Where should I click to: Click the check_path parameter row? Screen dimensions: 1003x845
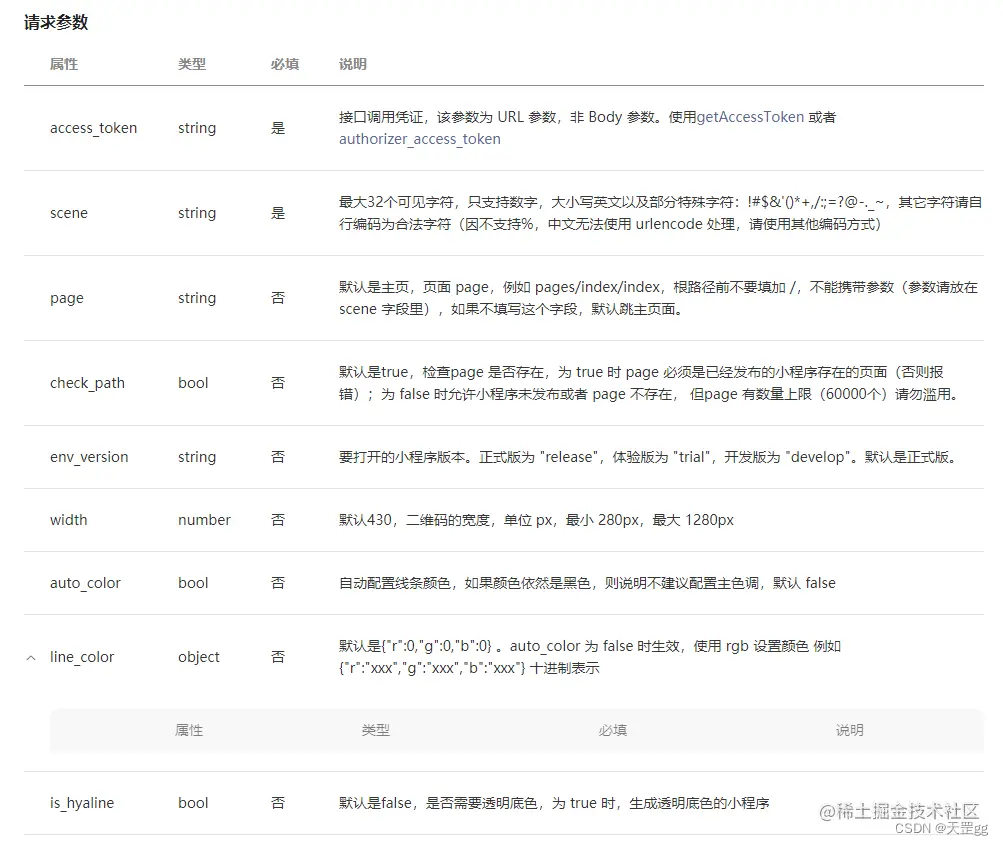point(87,383)
